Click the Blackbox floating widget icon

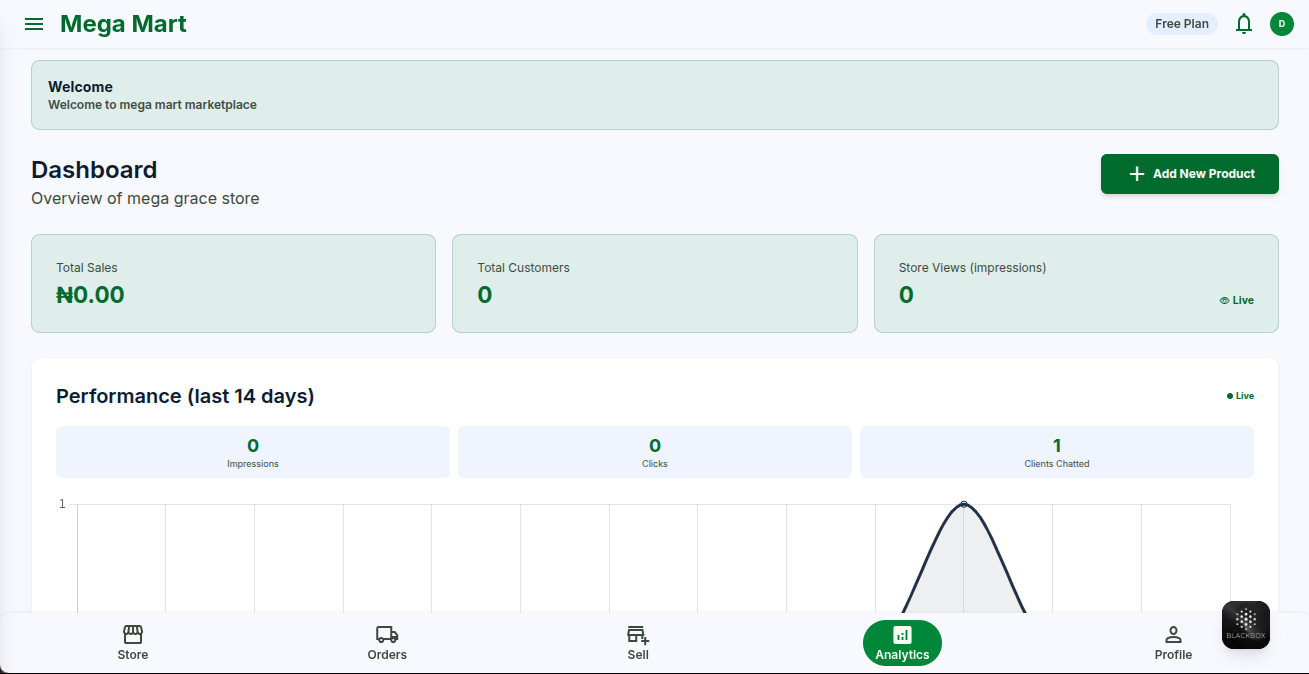tap(1246, 625)
